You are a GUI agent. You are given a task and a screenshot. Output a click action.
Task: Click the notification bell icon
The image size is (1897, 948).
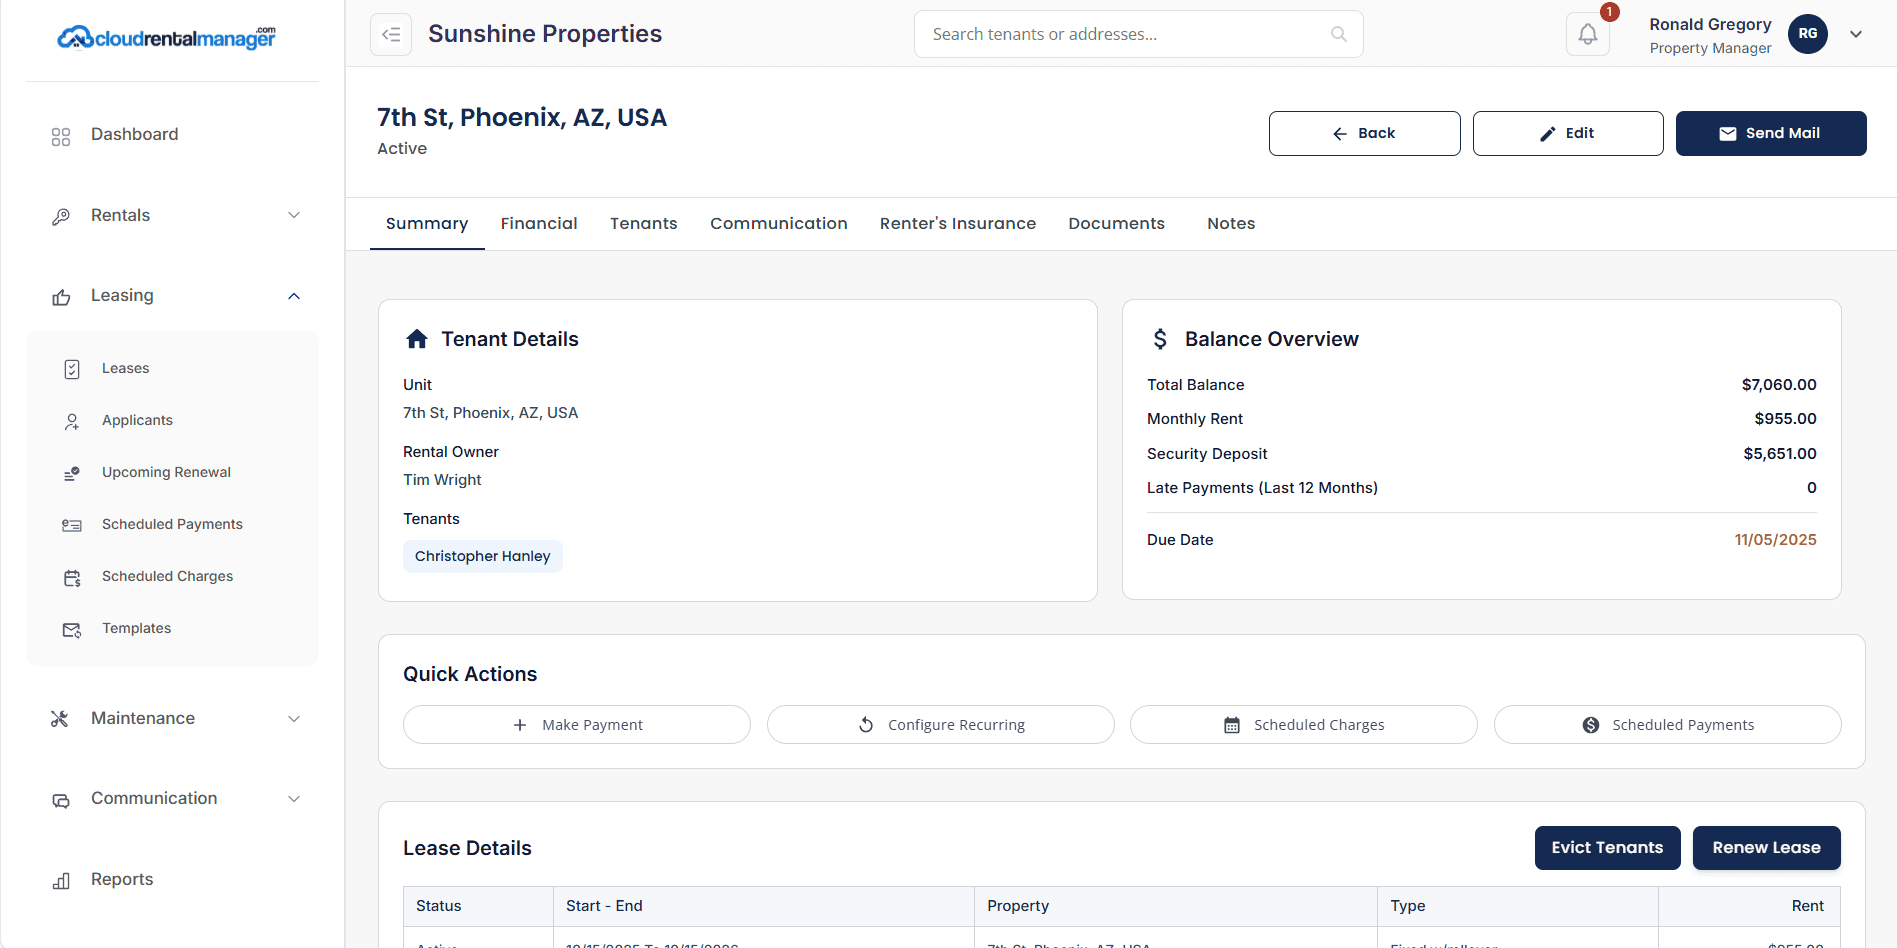(x=1587, y=34)
